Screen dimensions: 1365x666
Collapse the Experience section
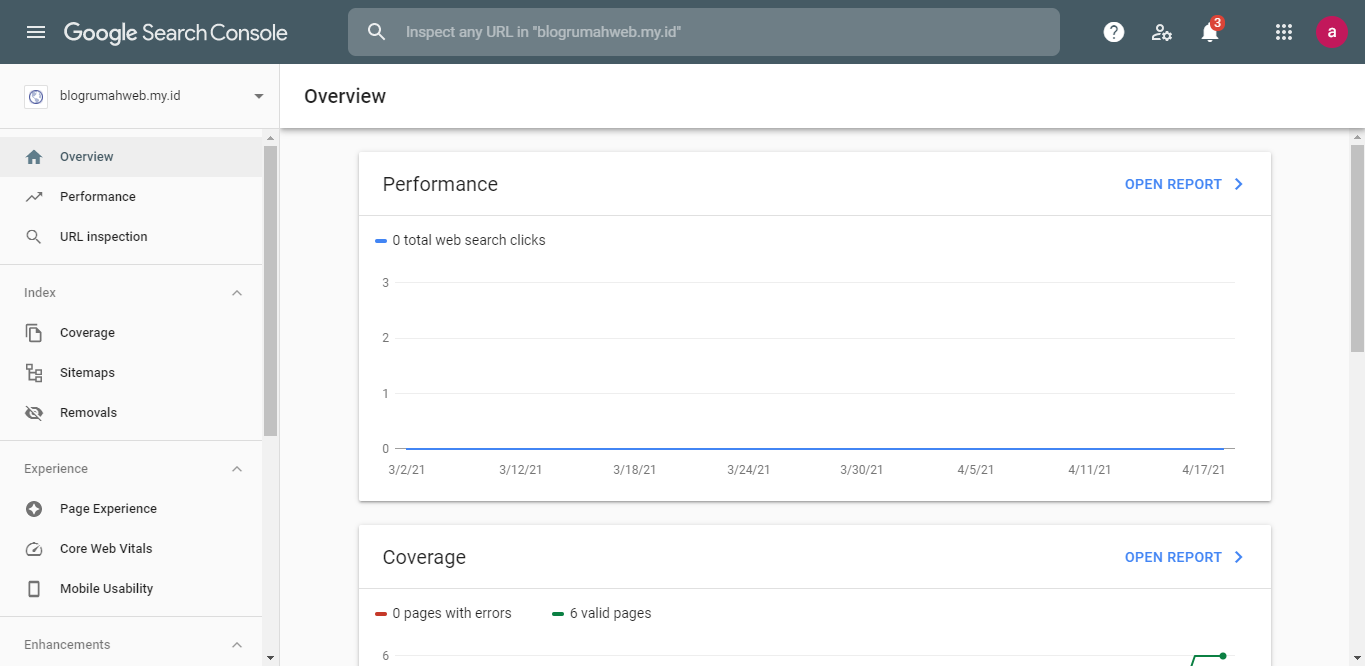(x=237, y=469)
